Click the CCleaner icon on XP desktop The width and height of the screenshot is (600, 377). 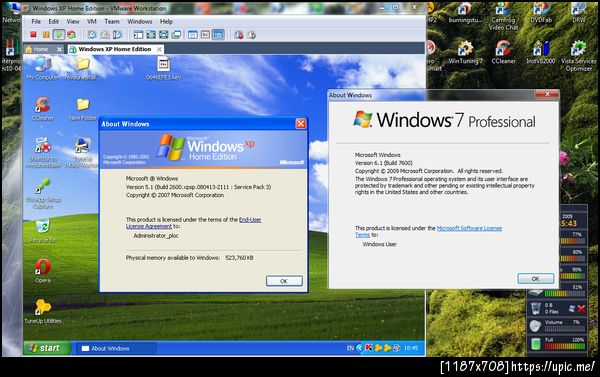pos(43,108)
